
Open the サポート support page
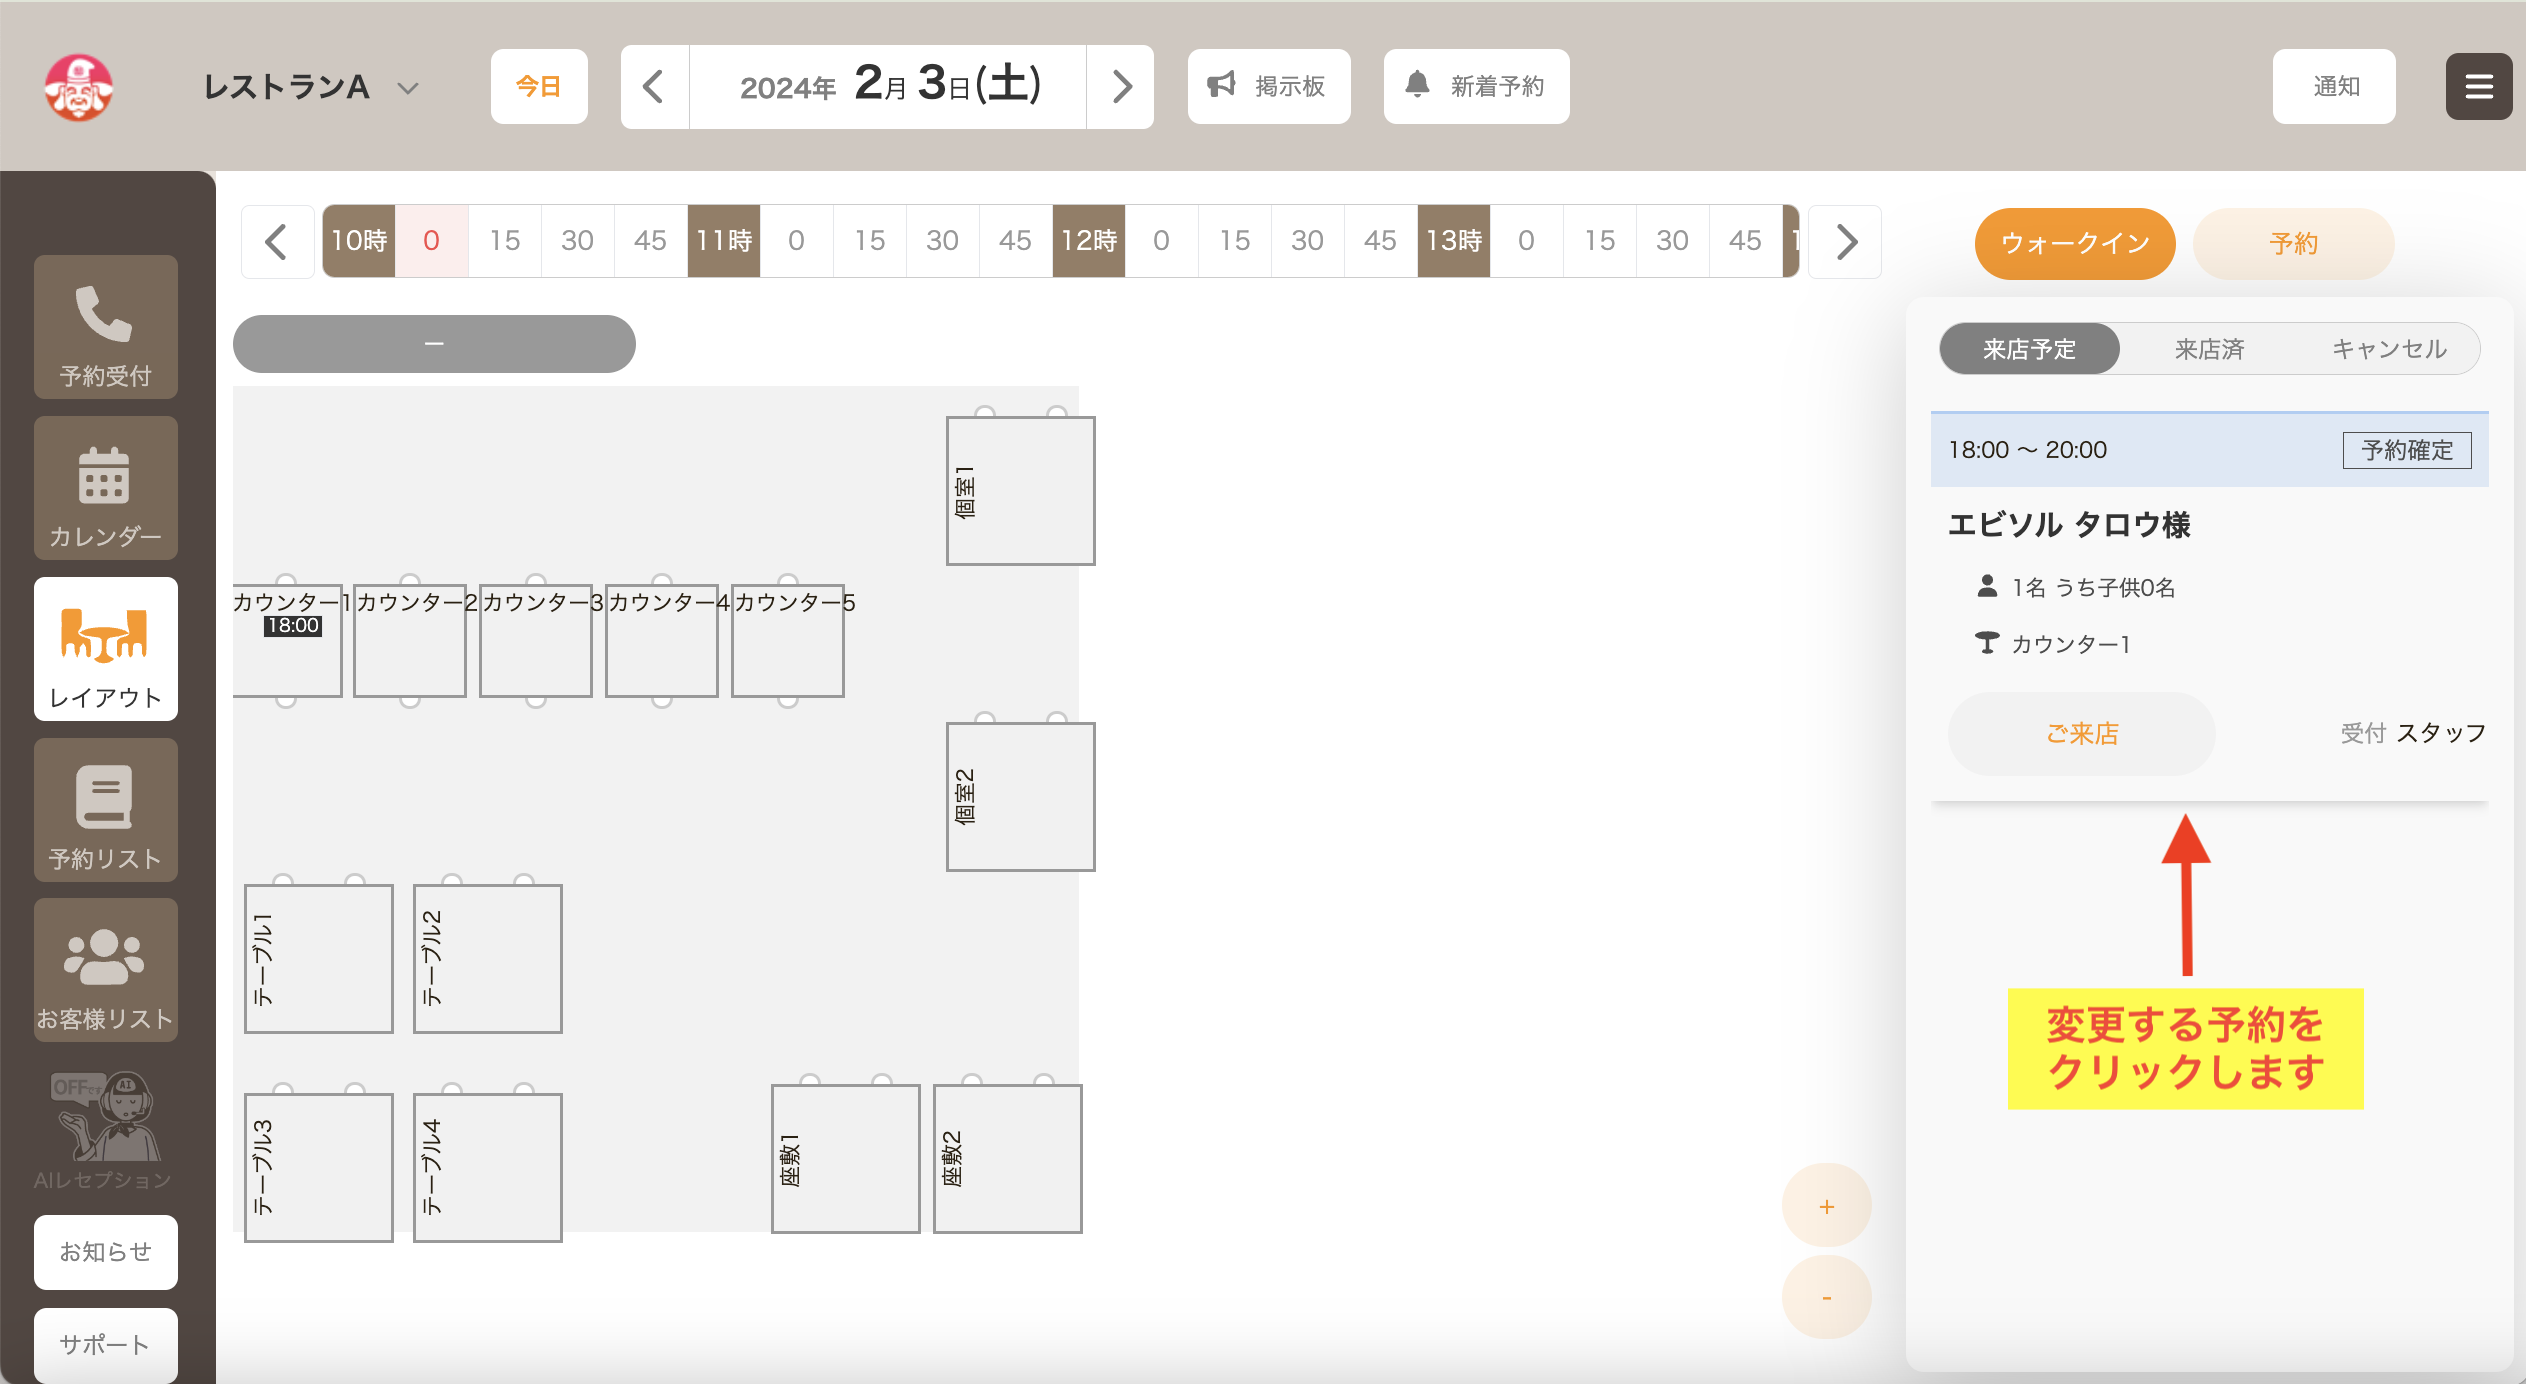(x=106, y=1345)
